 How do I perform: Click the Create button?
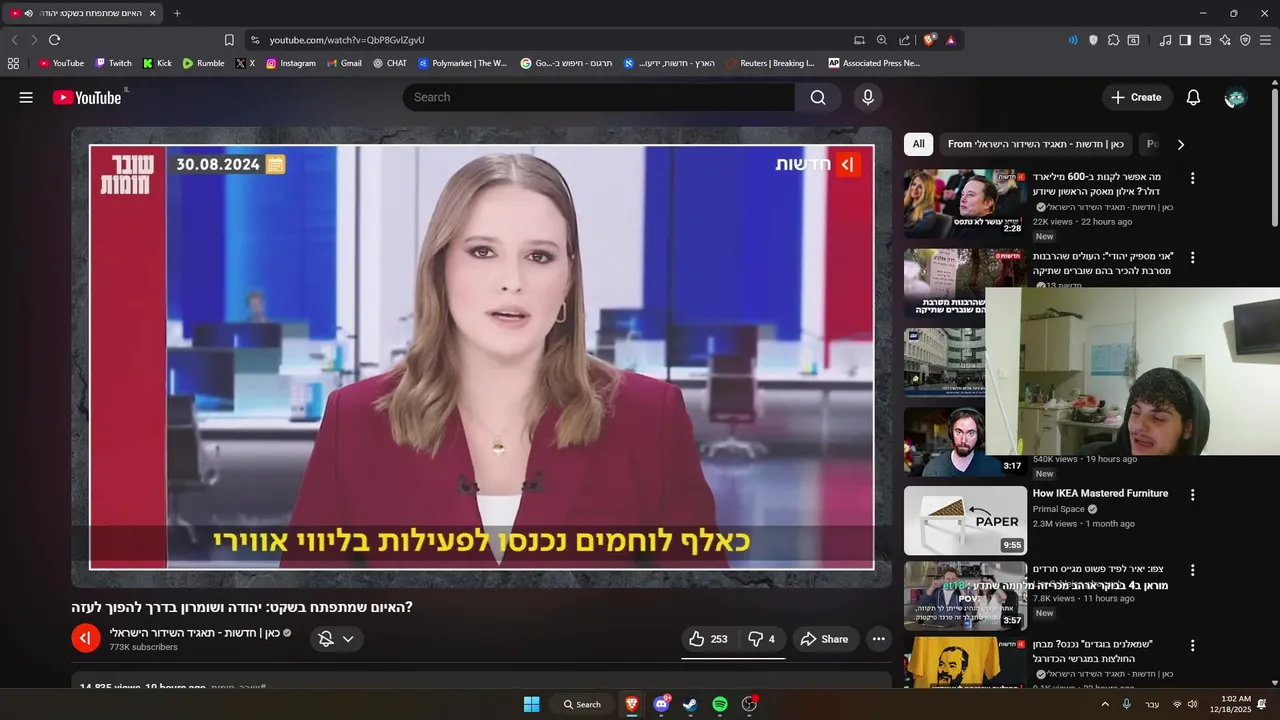(1136, 97)
